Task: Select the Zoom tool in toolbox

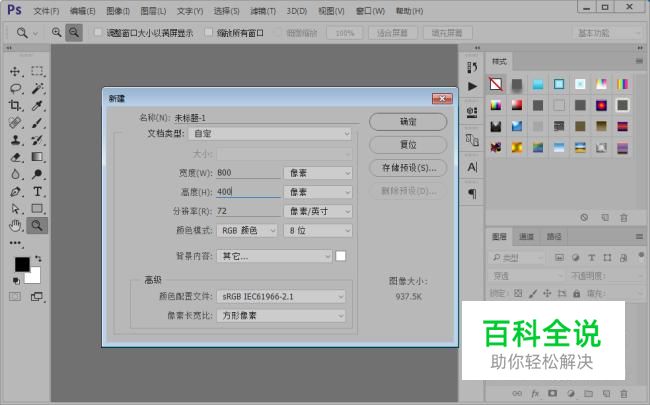Action: pos(37,226)
